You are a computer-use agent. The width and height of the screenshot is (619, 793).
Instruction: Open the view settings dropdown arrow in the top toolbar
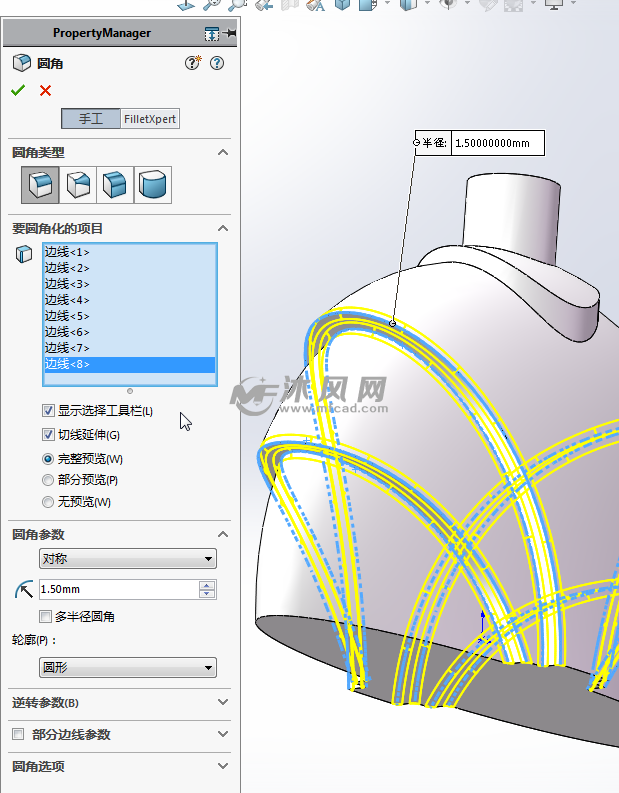[x=573, y=3]
